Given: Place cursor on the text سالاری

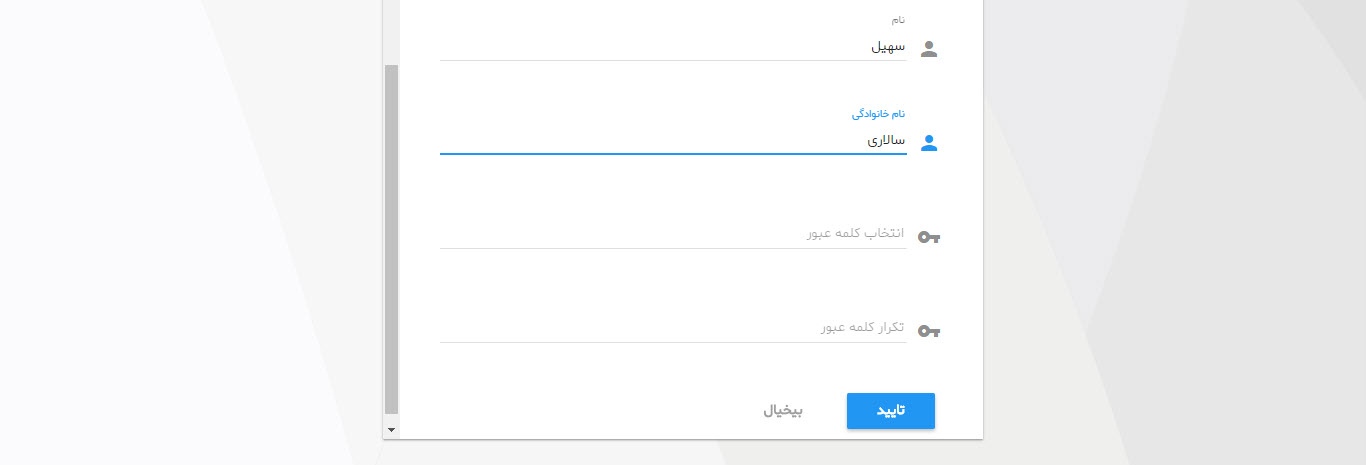Looking at the screenshot, I should (x=886, y=141).
